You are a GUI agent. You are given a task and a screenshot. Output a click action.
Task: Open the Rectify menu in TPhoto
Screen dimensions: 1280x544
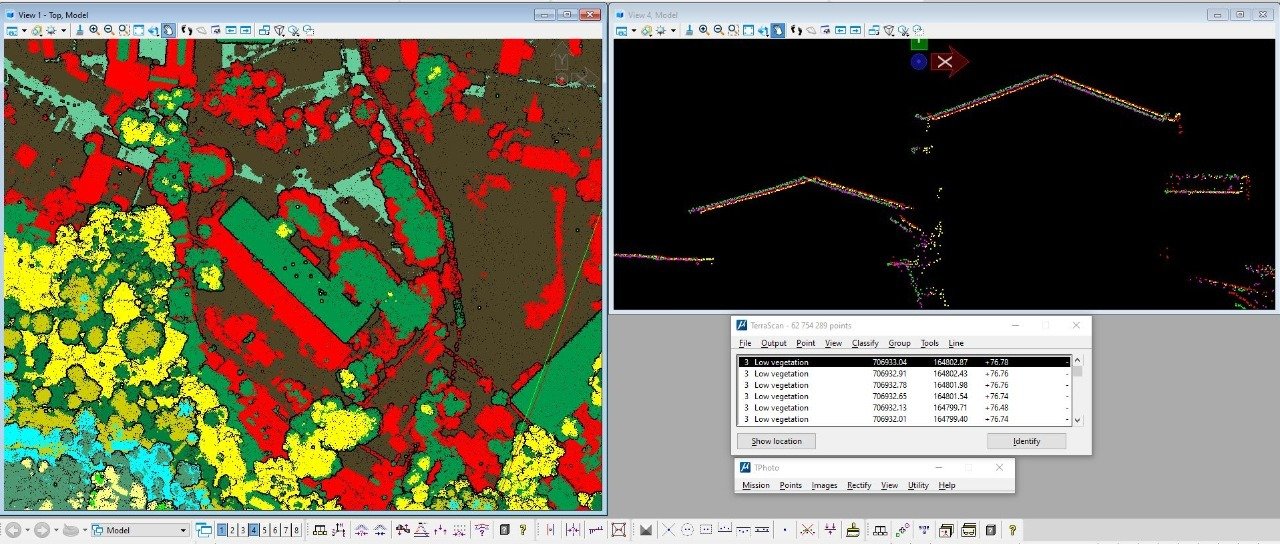(x=858, y=485)
